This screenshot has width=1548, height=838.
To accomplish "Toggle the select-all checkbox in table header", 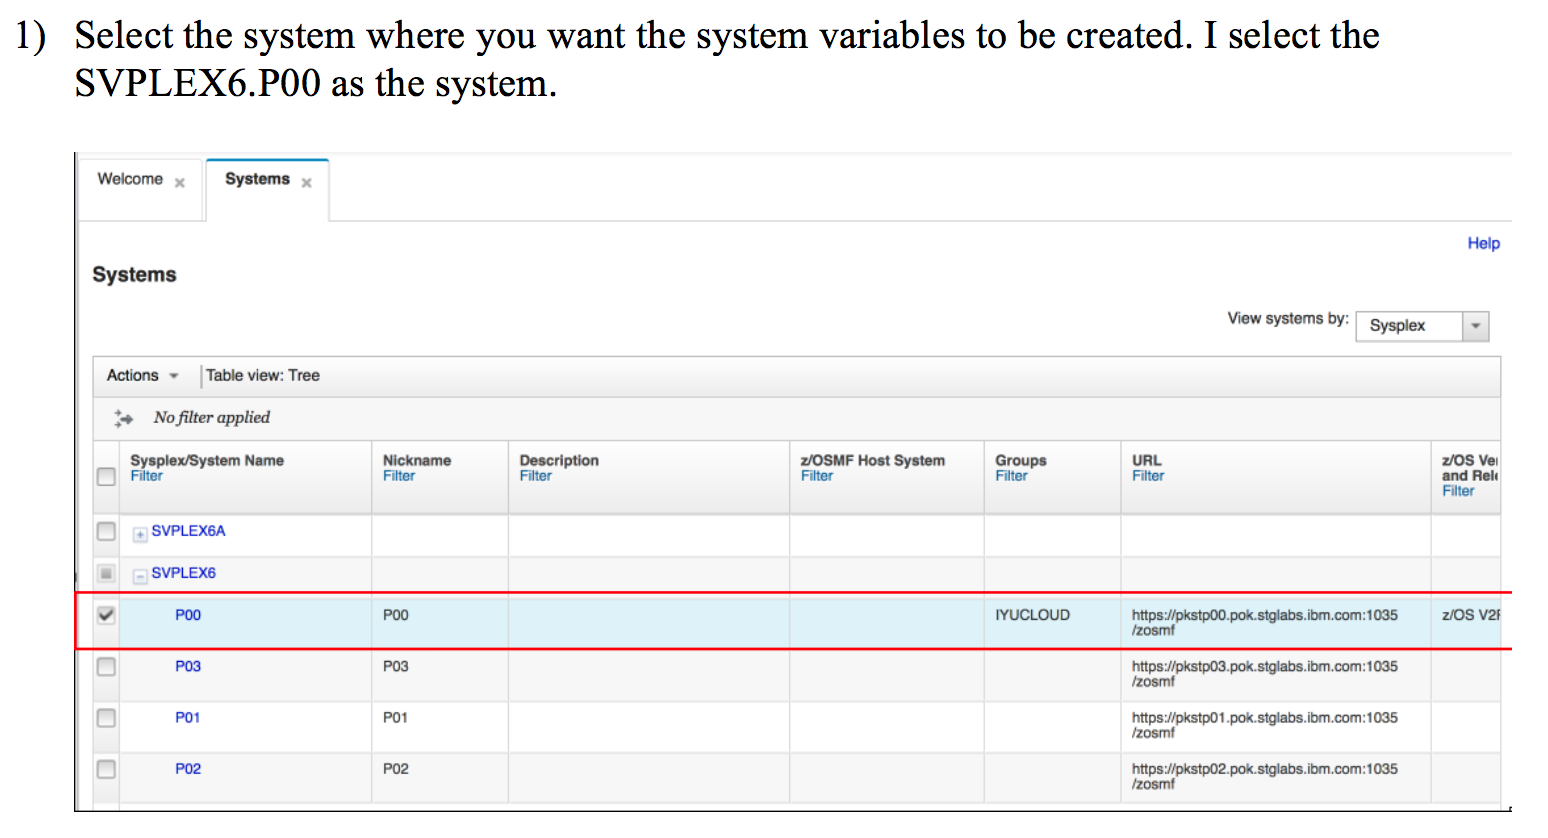I will tap(105, 476).
